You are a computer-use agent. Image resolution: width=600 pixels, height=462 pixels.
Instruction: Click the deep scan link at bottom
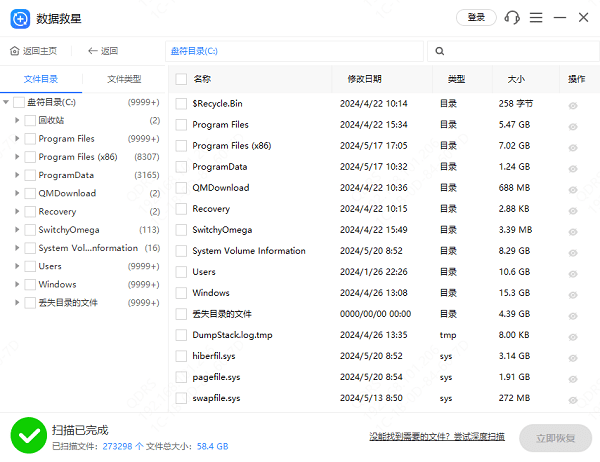pyautogui.click(x=436, y=436)
